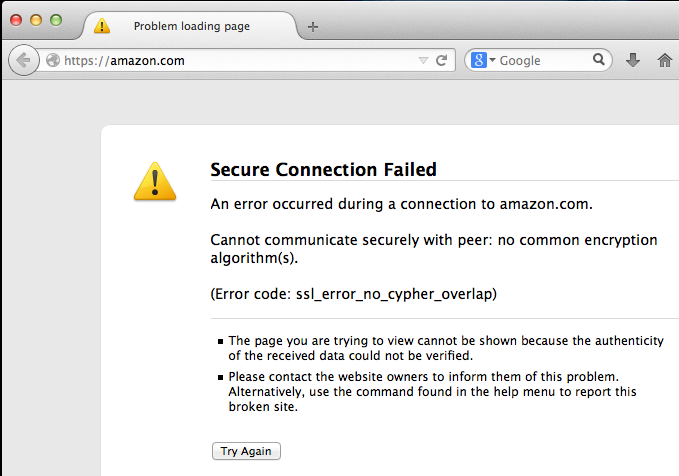
Task: Click the Google search engine icon
Action: click(x=479, y=60)
